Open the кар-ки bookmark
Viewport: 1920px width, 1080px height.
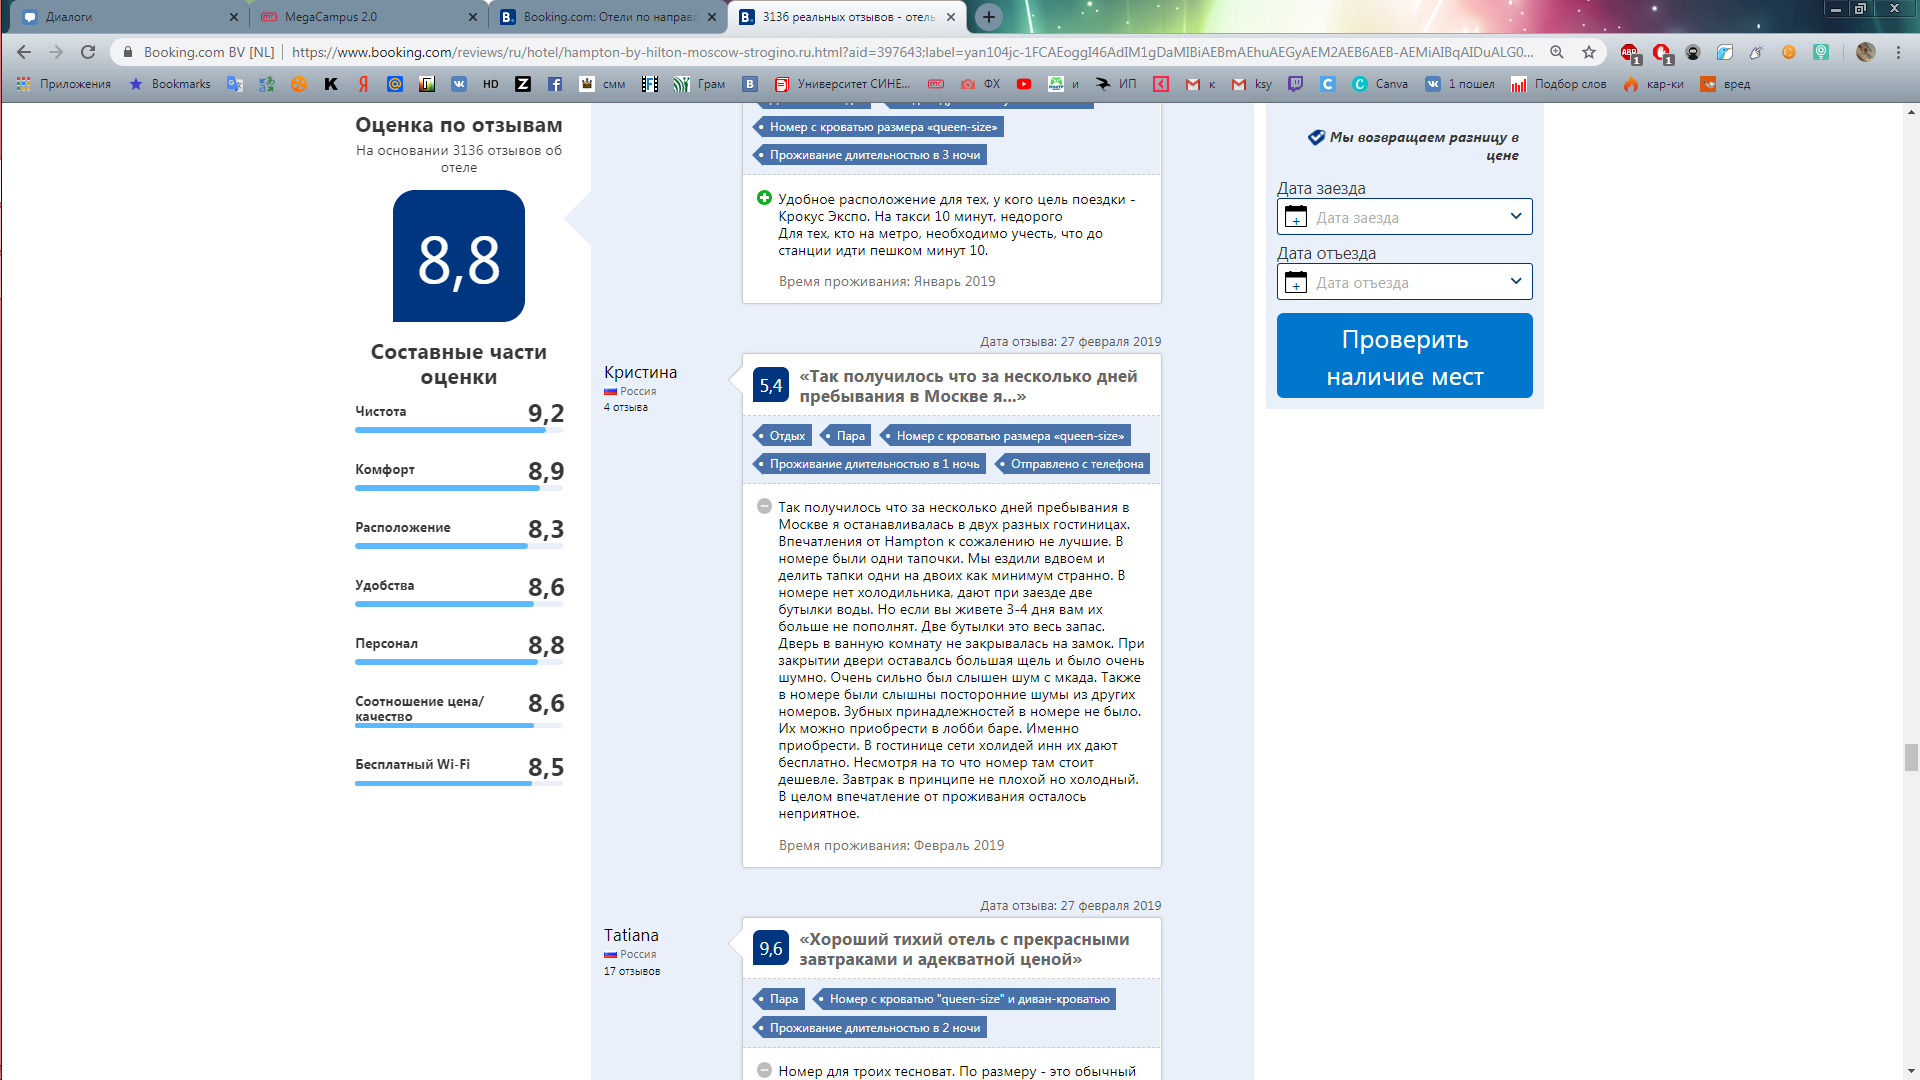click(x=1654, y=84)
